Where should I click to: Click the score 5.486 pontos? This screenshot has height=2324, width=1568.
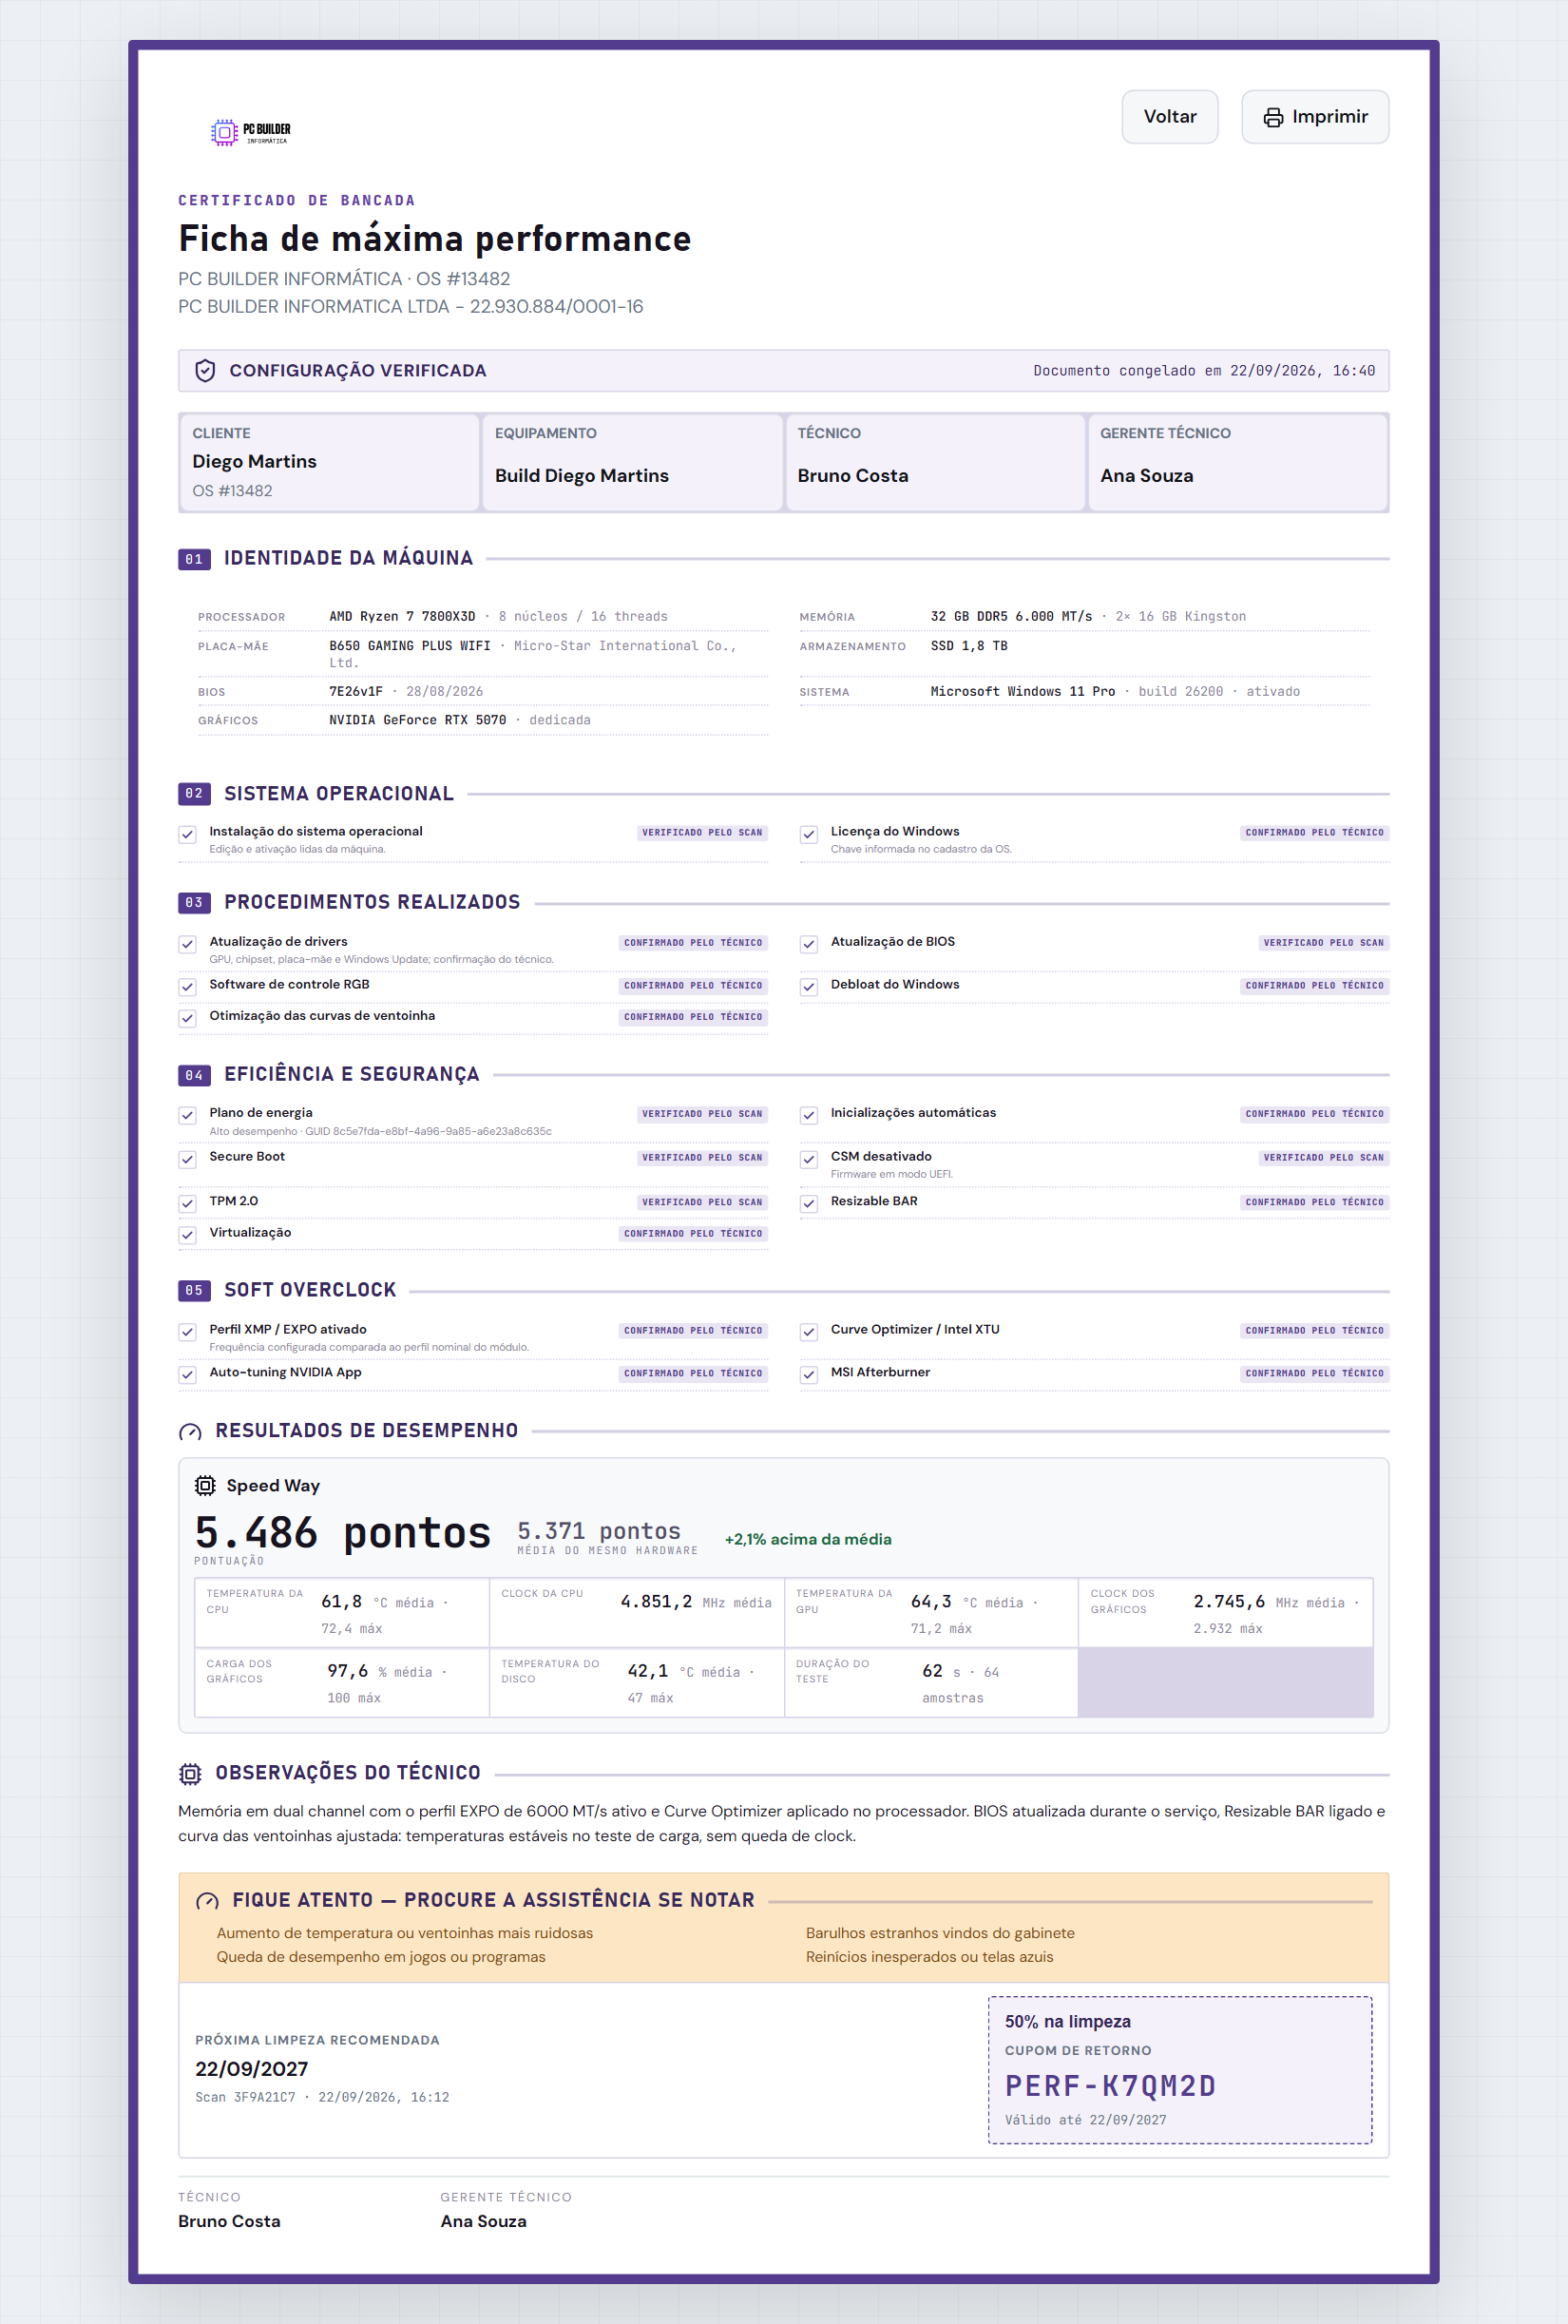(343, 1532)
